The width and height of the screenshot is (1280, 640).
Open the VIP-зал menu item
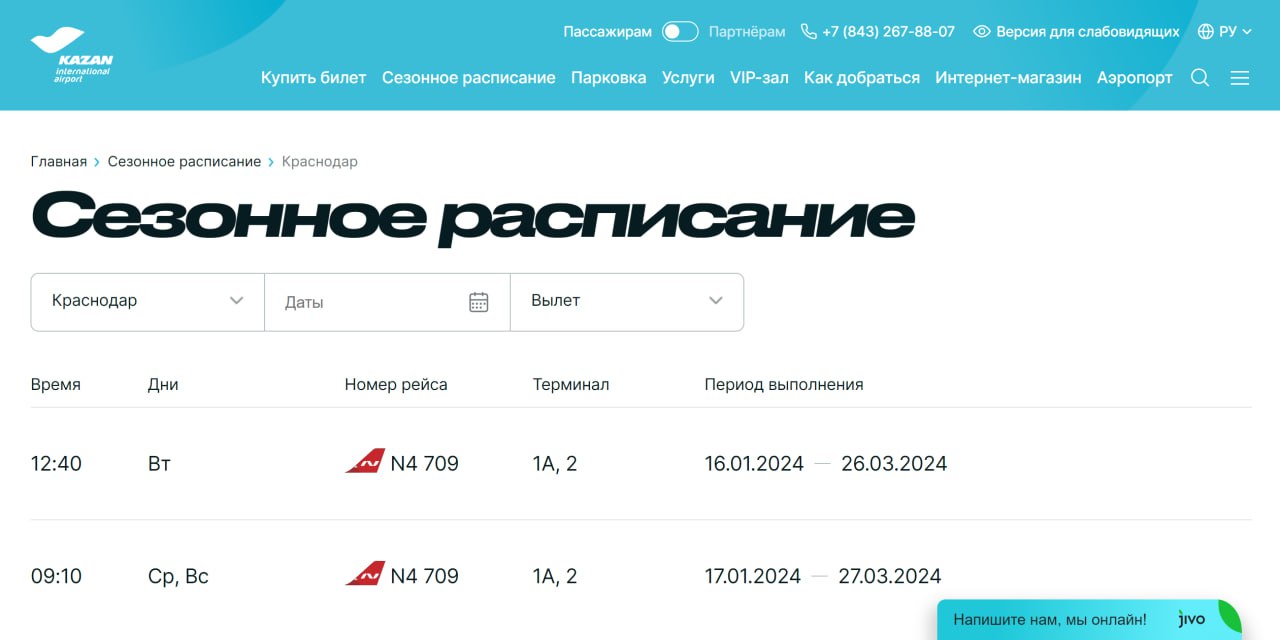coord(759,78)
